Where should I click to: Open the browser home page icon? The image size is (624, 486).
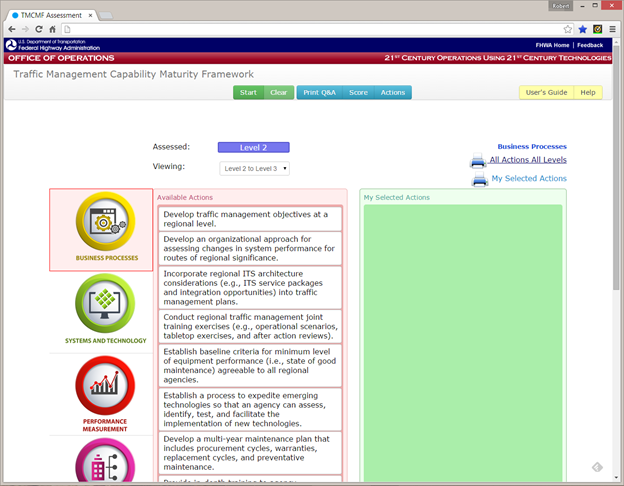click(x=52, y=29)
